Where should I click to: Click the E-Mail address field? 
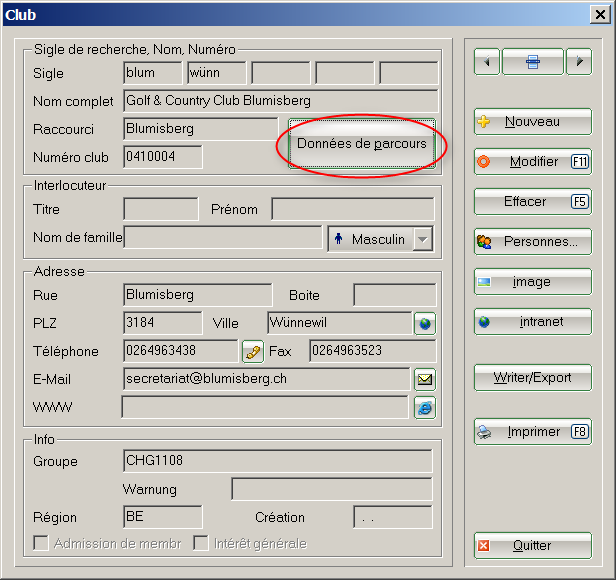[x=267, y=379]
